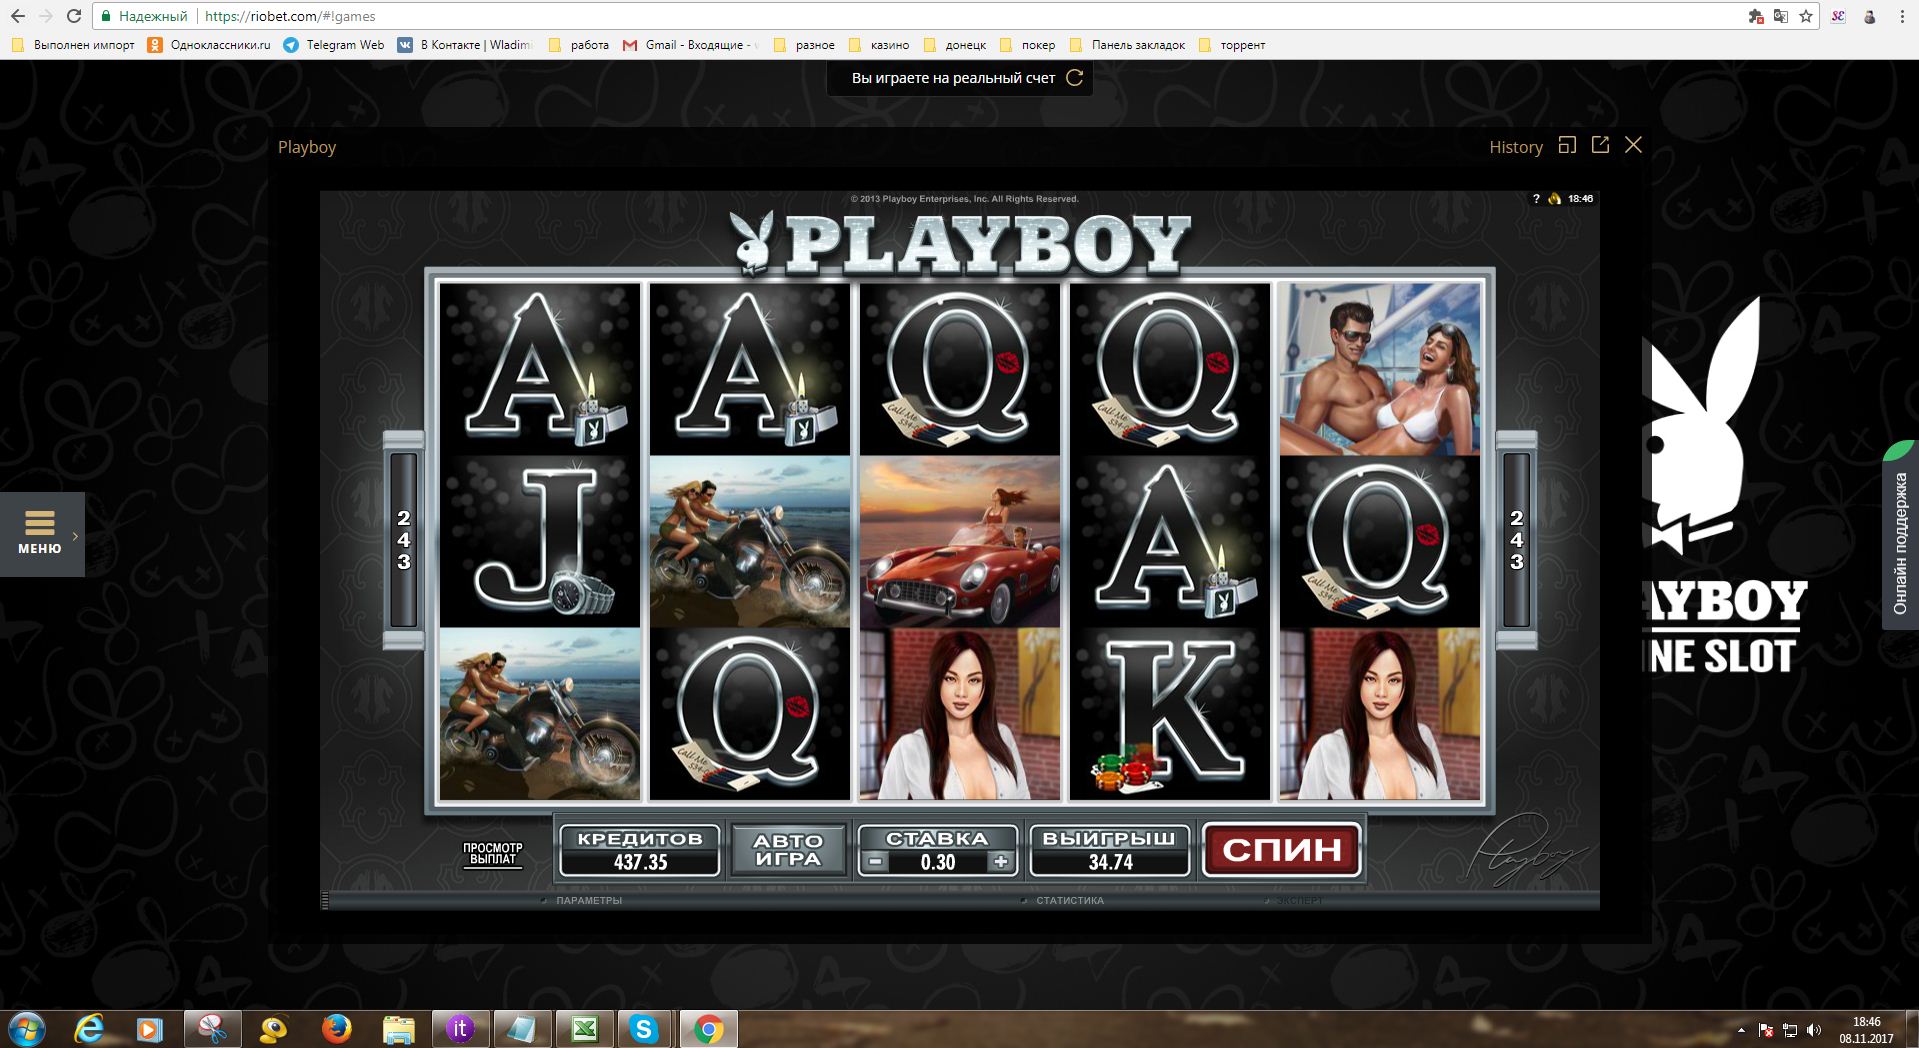Bookmark this page with the star icon
This screenshot has height=1048, width=1919.
[x=1806, y=16]
